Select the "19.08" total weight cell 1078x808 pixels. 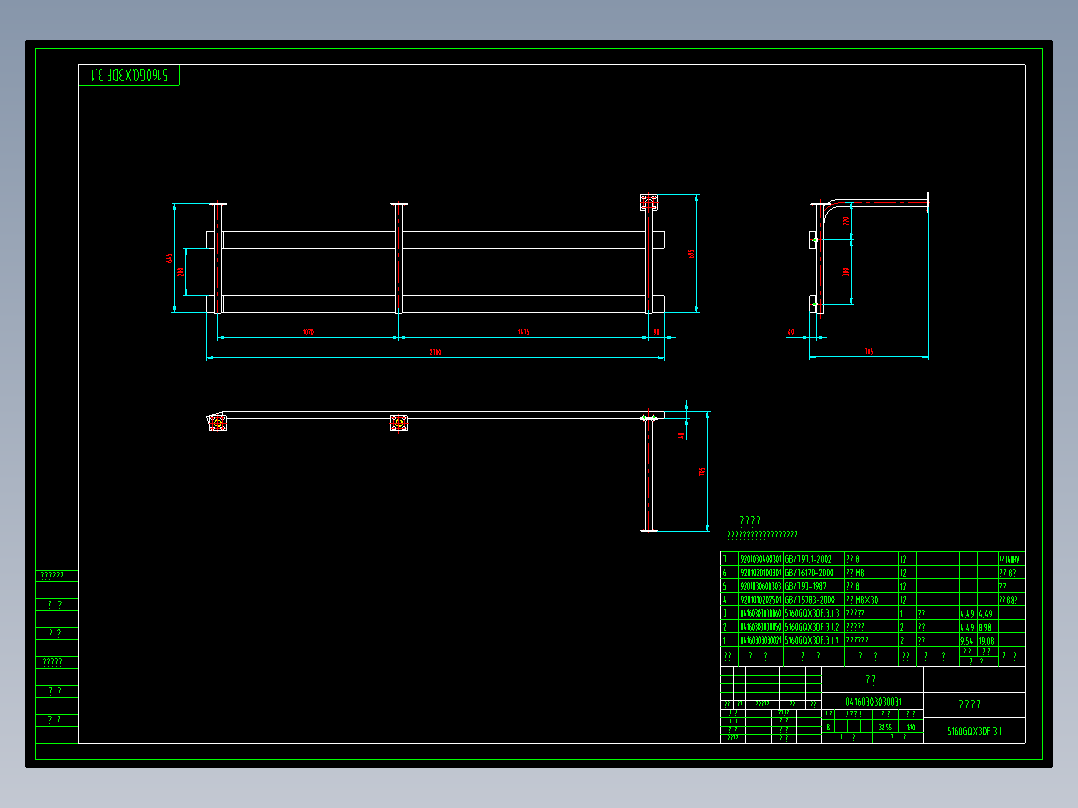987,640
